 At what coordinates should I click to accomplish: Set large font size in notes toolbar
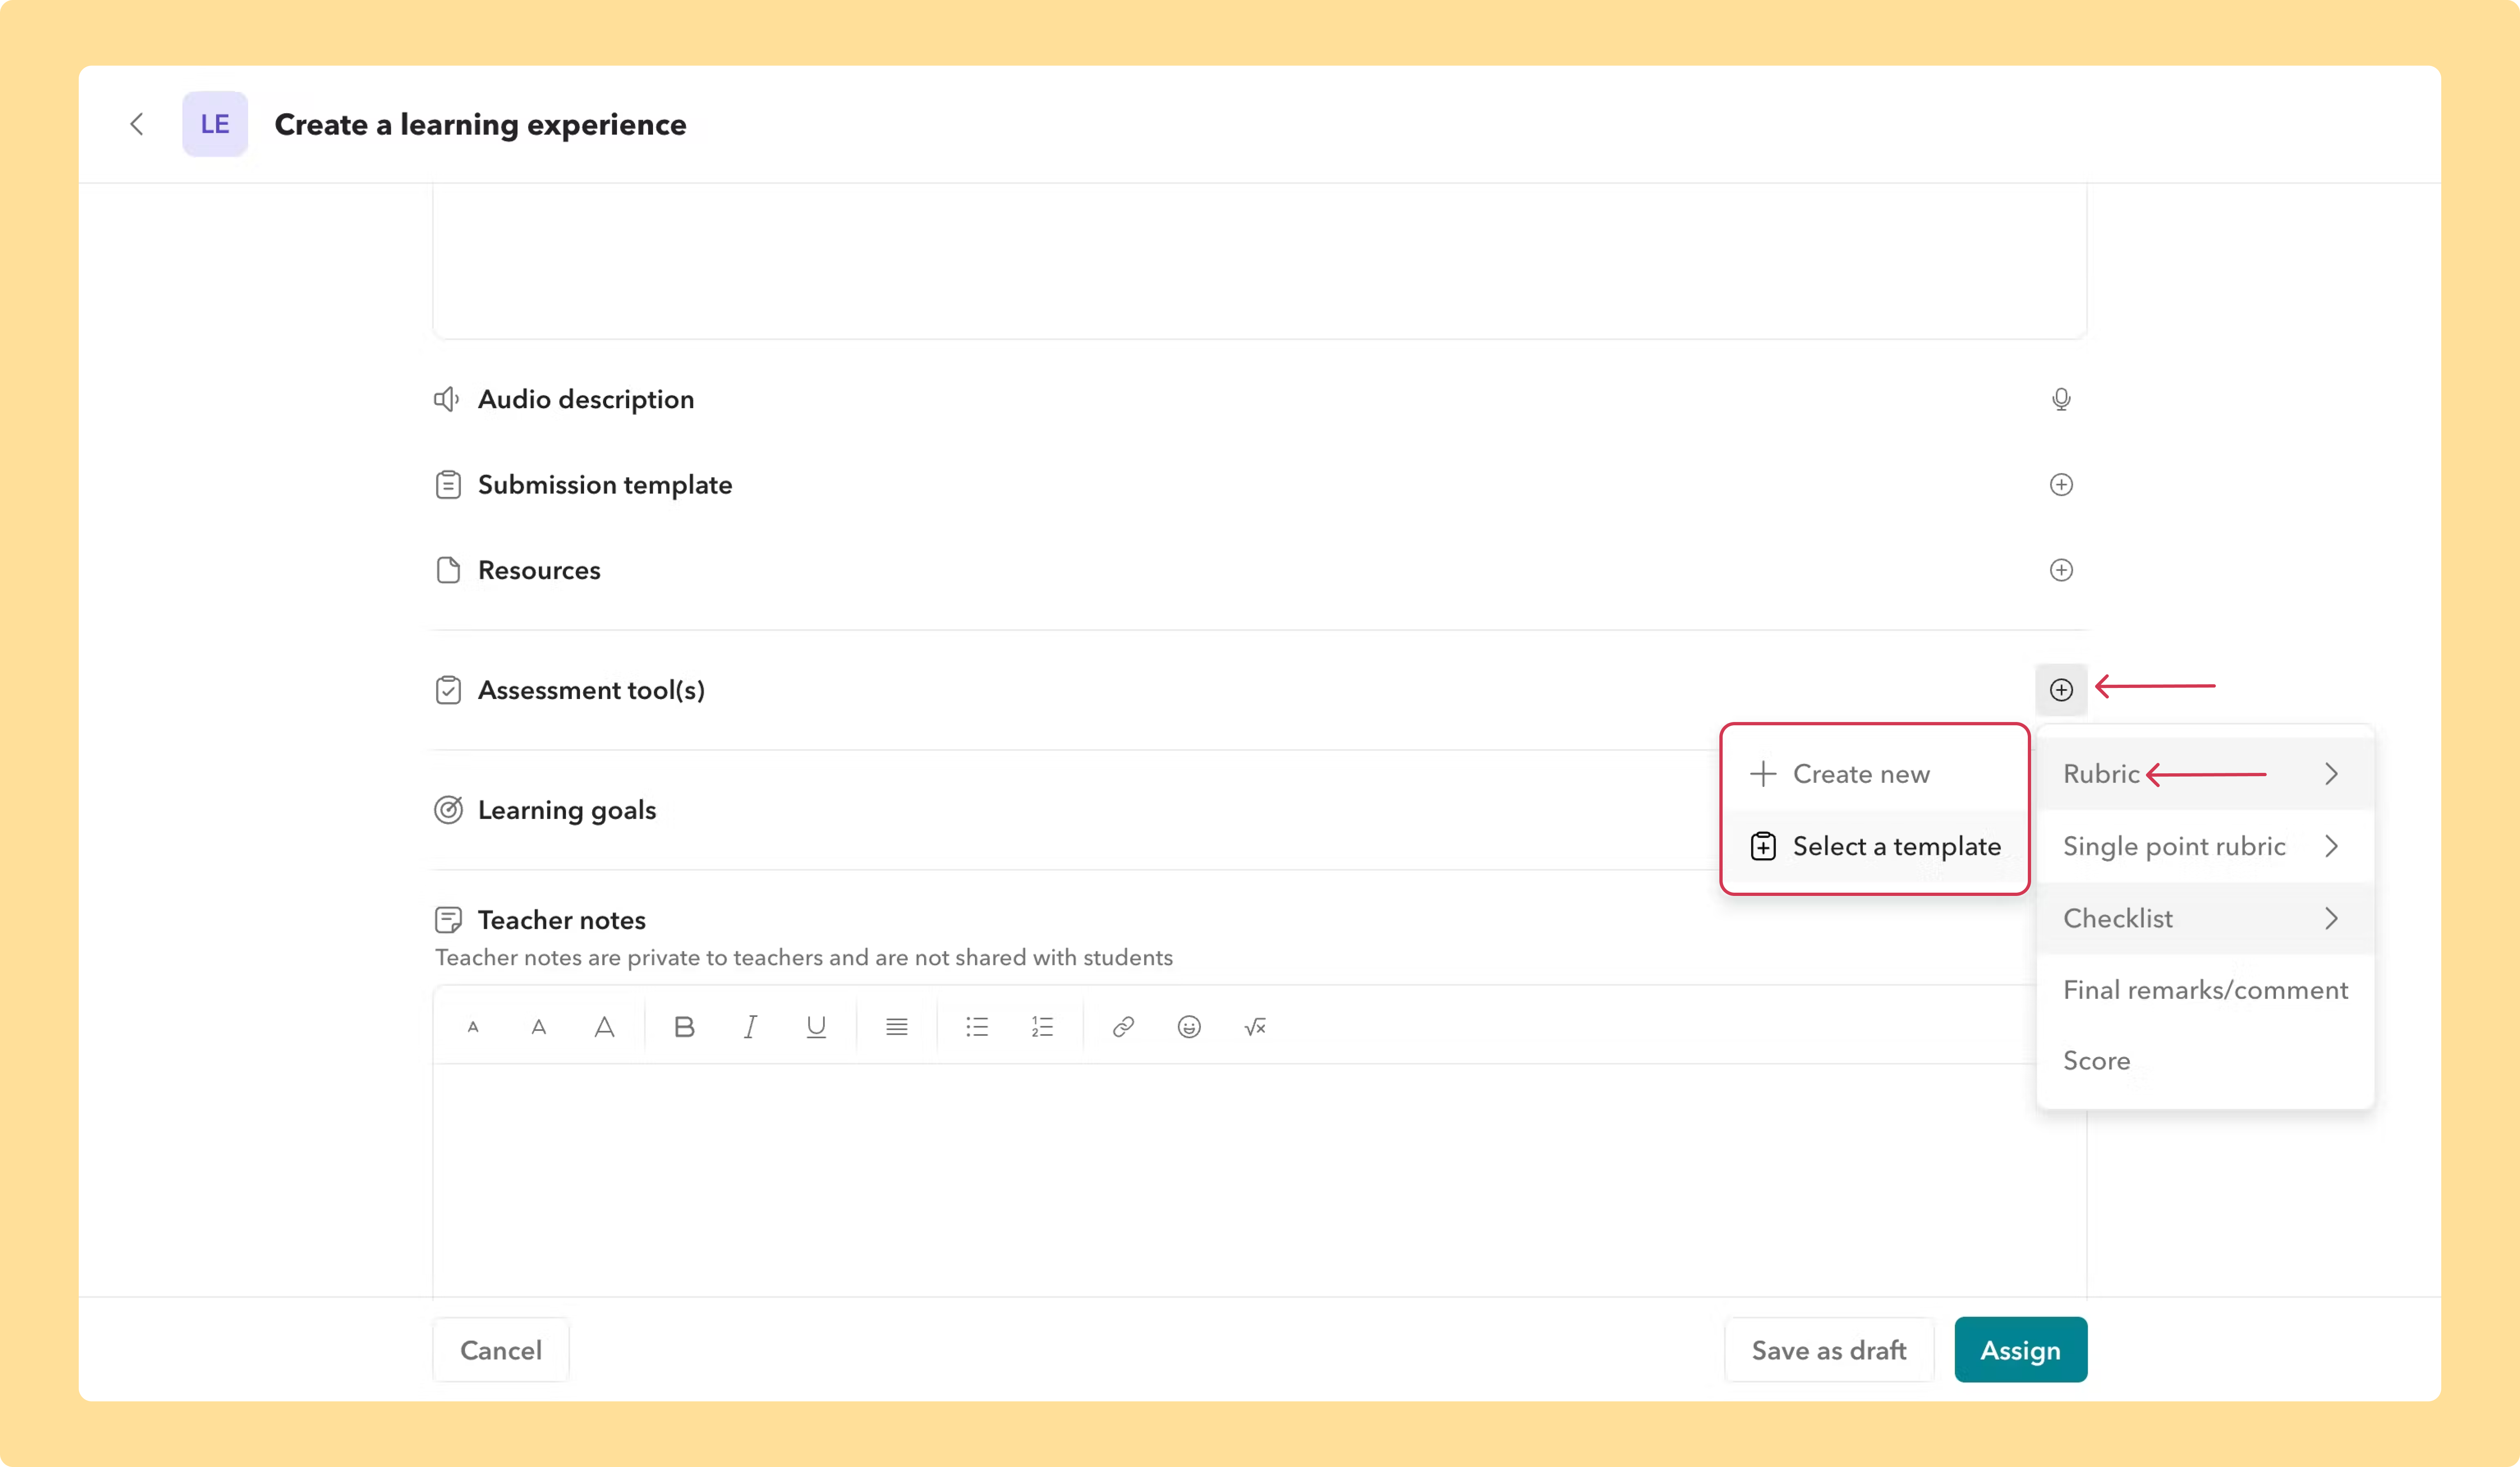(x=604, y=1027)
